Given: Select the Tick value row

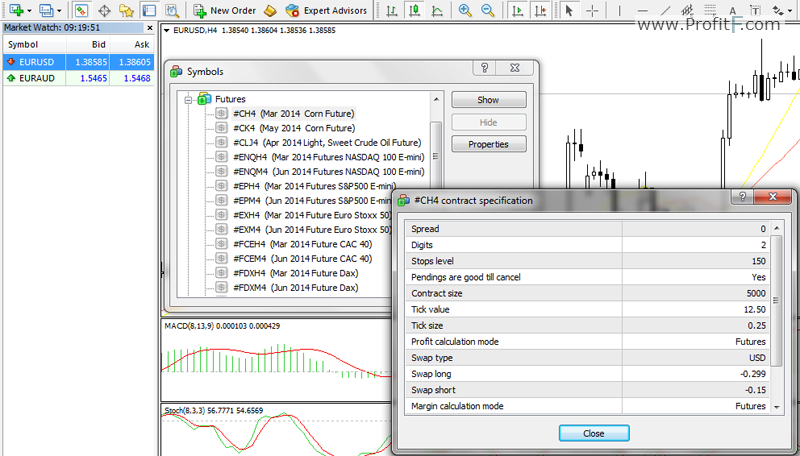Looking at the screenshot, I should click(x=587, y=310).
